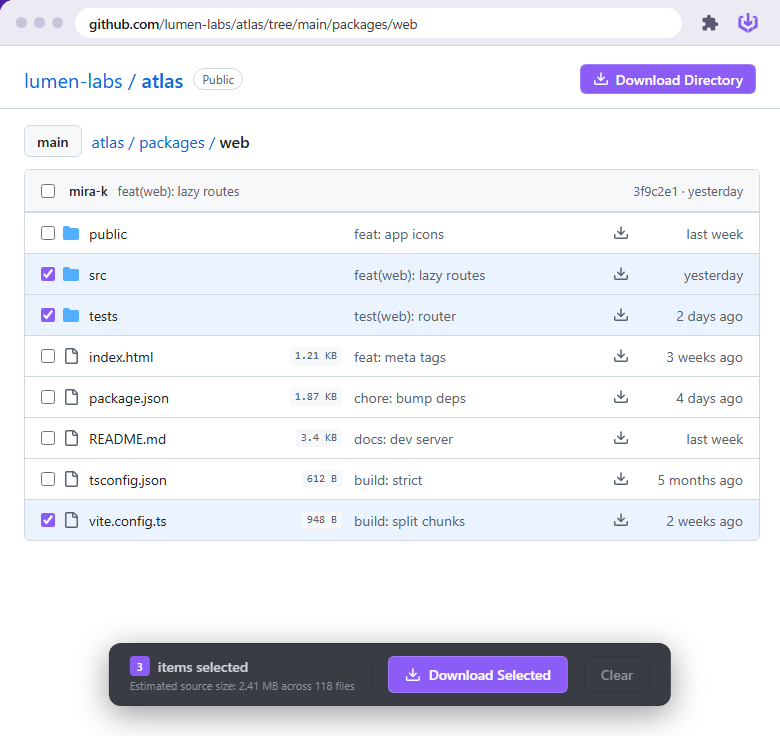780x736 pixels.
Task: Uncheck the vite.config.ts checkbox
Action: (48, 520)
